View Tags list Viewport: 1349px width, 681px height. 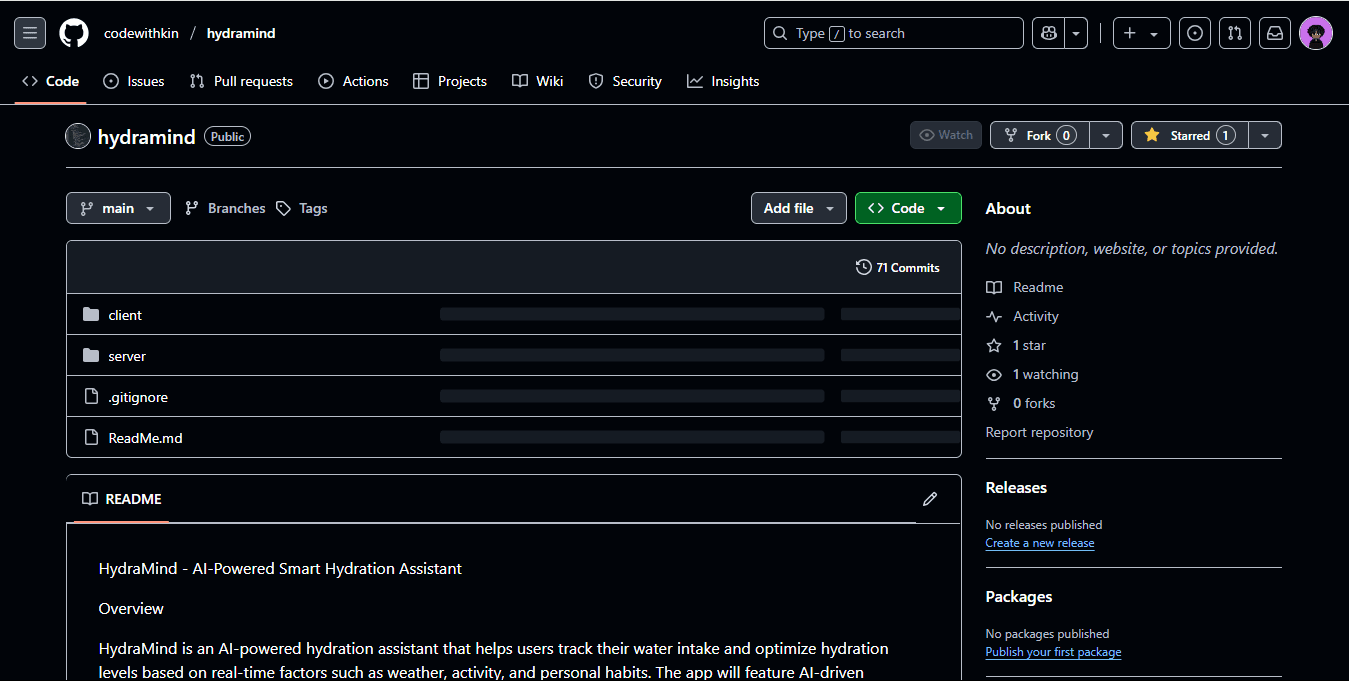(x=302, y=208)
